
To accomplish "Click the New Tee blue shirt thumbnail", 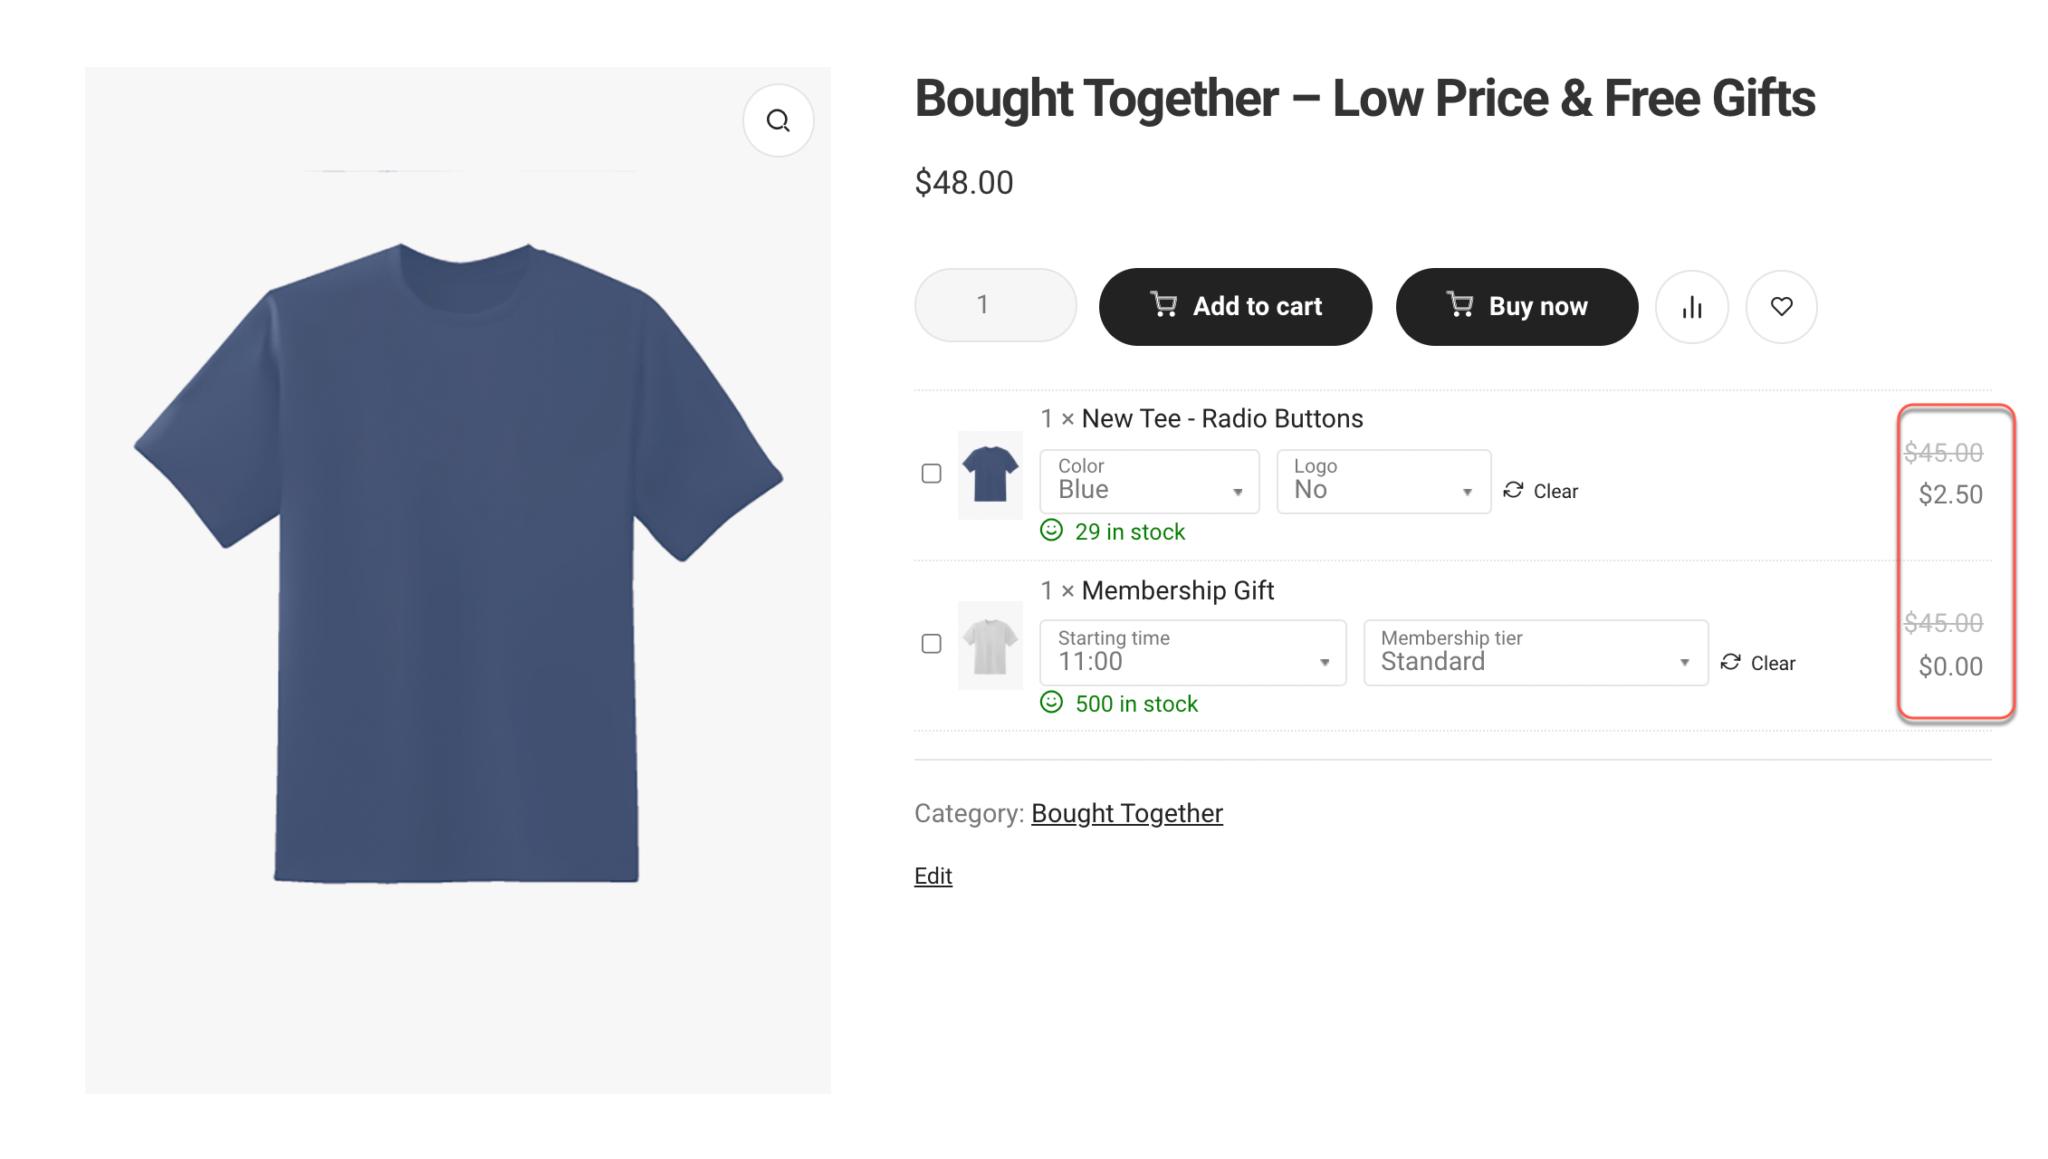I will click(990, 474).
